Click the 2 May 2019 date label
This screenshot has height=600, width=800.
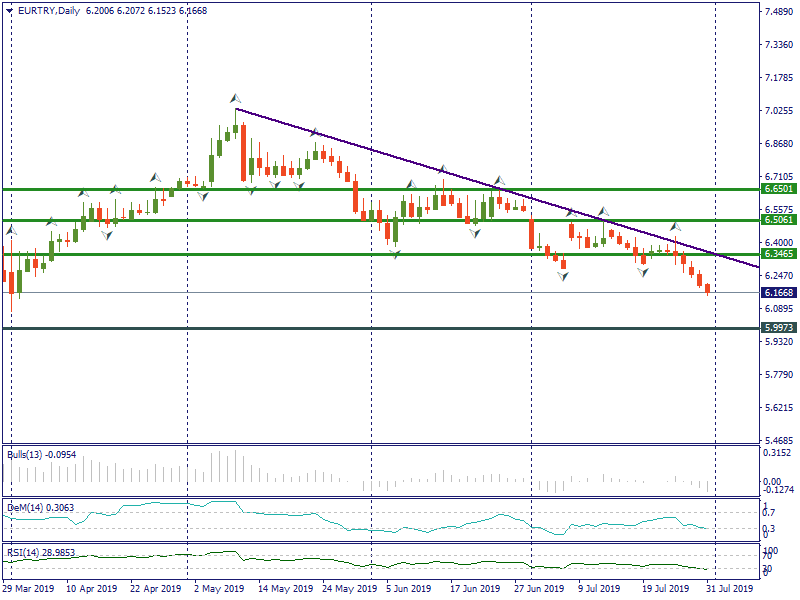coord(219,589)
